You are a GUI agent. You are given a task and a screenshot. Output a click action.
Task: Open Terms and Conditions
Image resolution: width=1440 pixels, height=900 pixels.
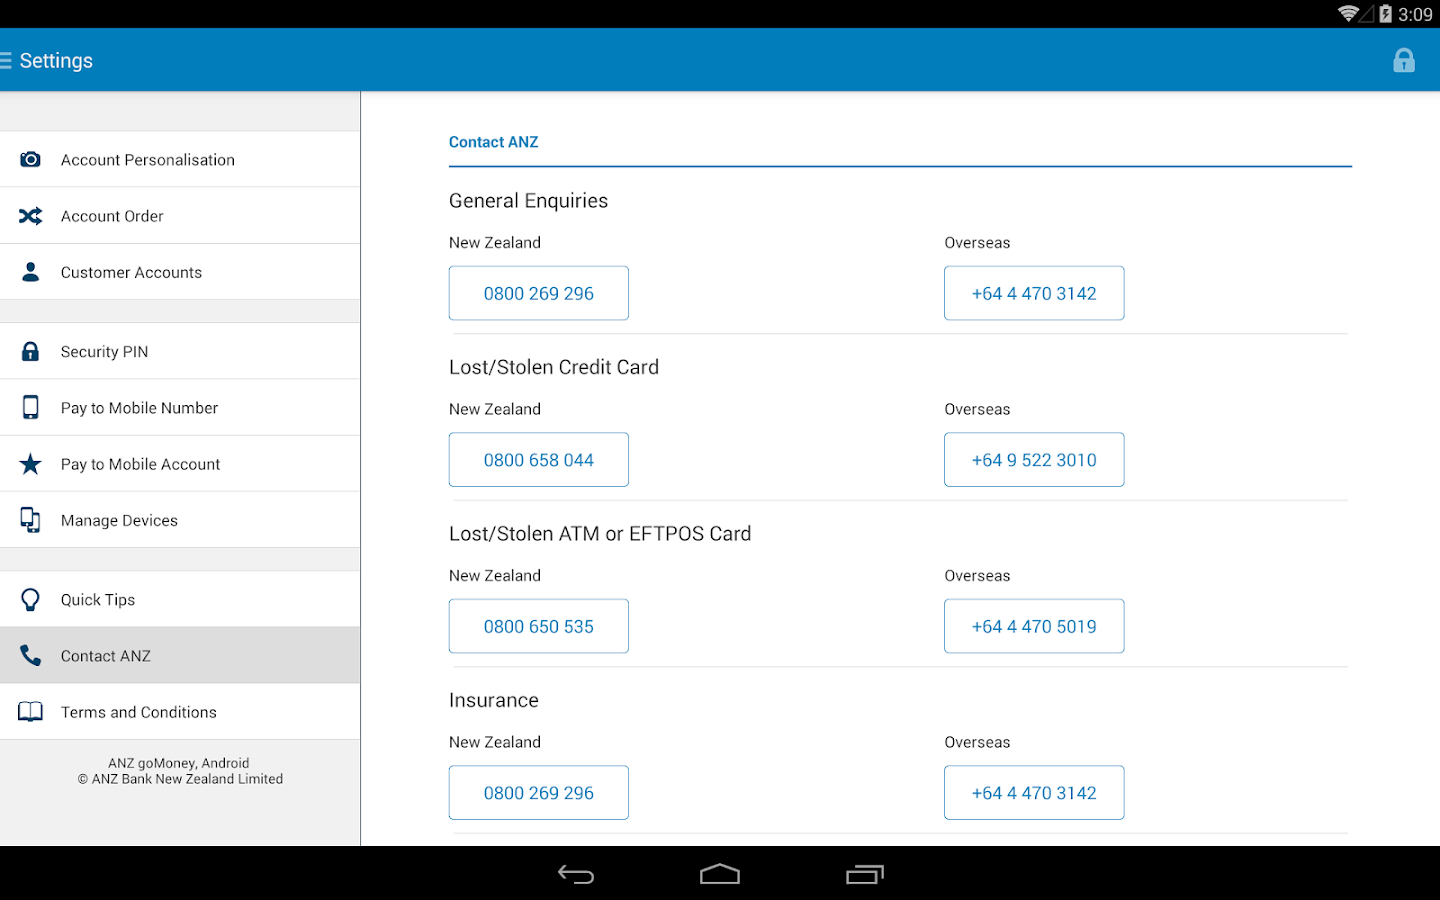point(180,712)
